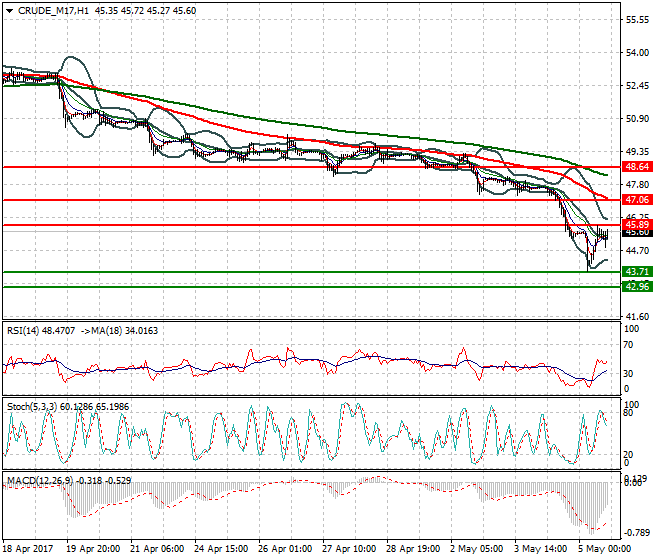Image resolution: width=660 pixels, height=560 pixels.
Task: Click the 19 Apr 20:00 time label
Action: click(x=93, y=549)
